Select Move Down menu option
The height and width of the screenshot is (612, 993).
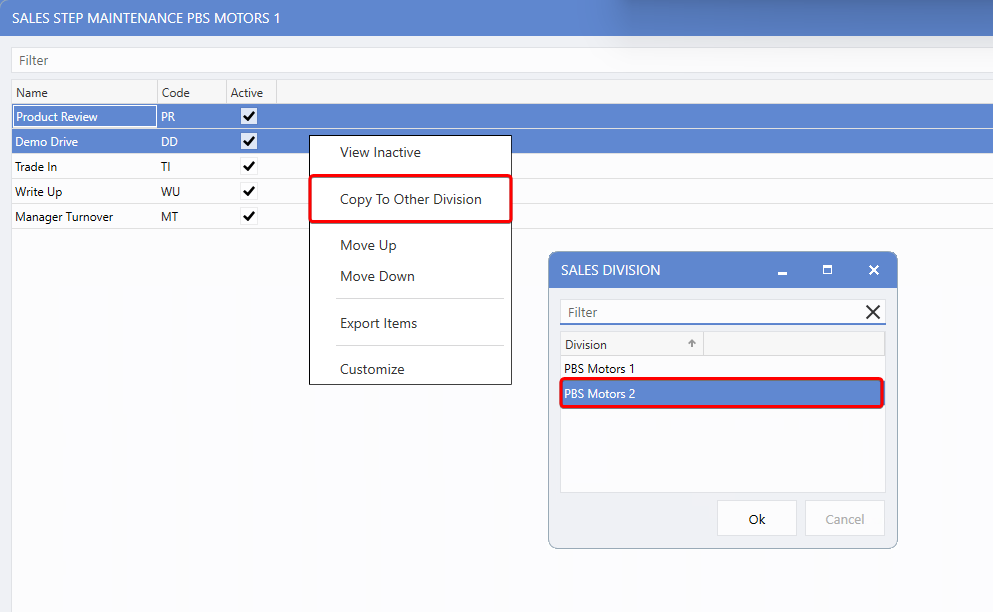pos(377,277)
